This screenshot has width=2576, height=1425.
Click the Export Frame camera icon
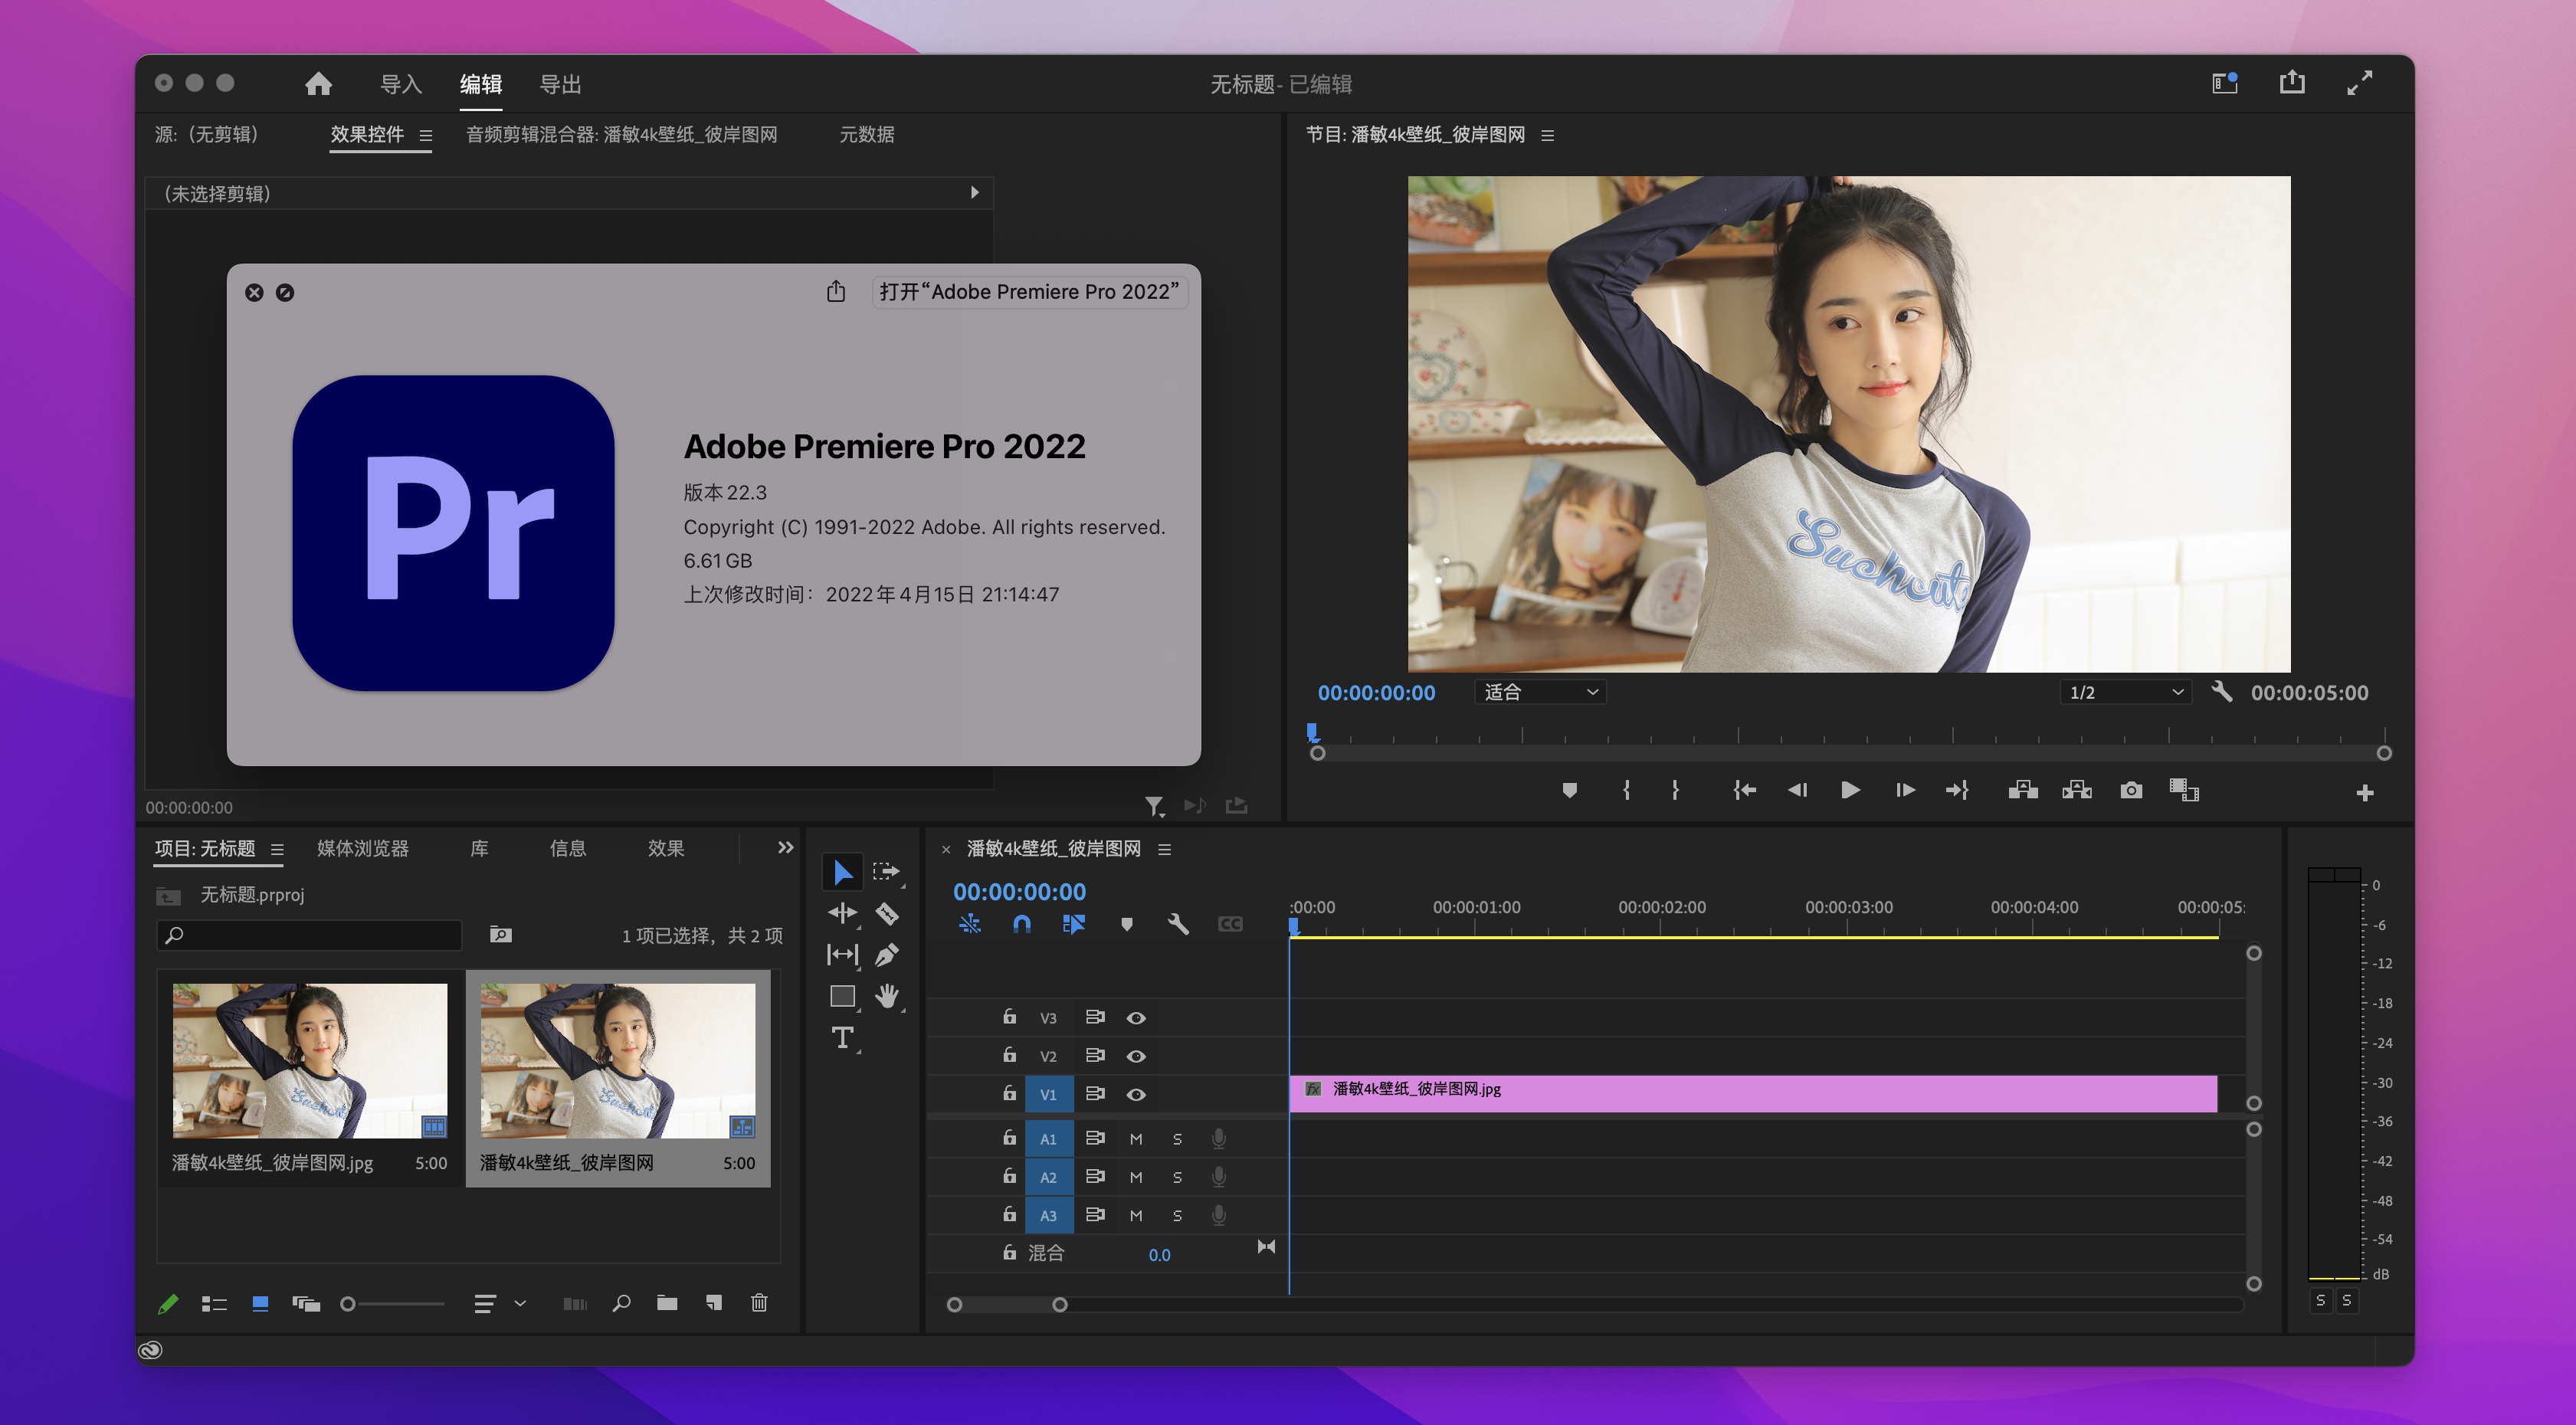(x=2130, y=791)
